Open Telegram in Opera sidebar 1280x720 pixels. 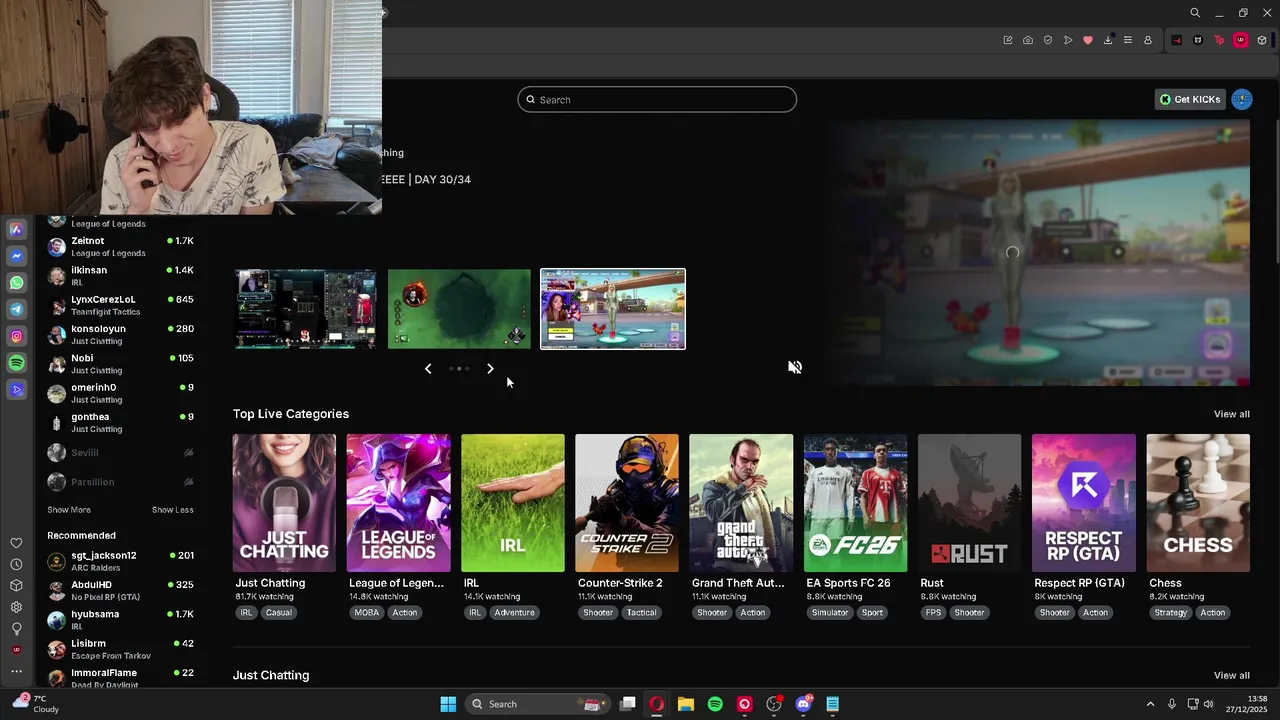[x=16, y=310]
